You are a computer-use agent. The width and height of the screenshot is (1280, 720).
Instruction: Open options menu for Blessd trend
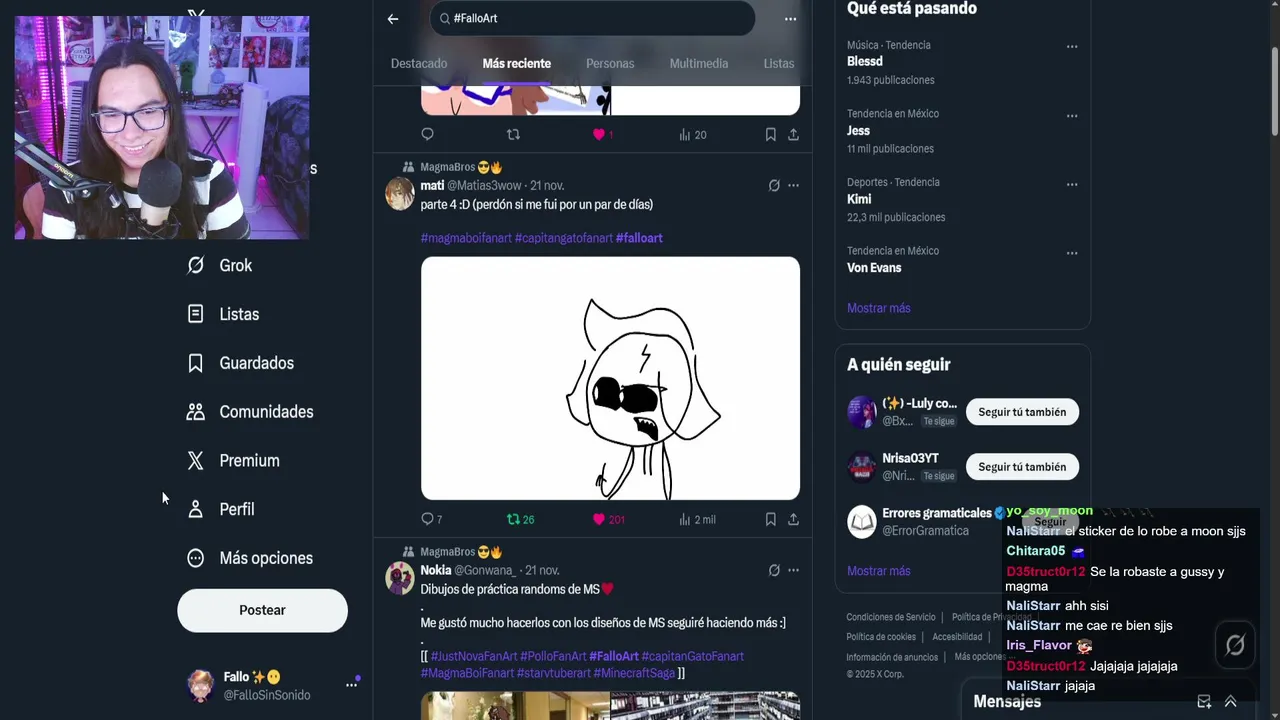(1072, 46)
